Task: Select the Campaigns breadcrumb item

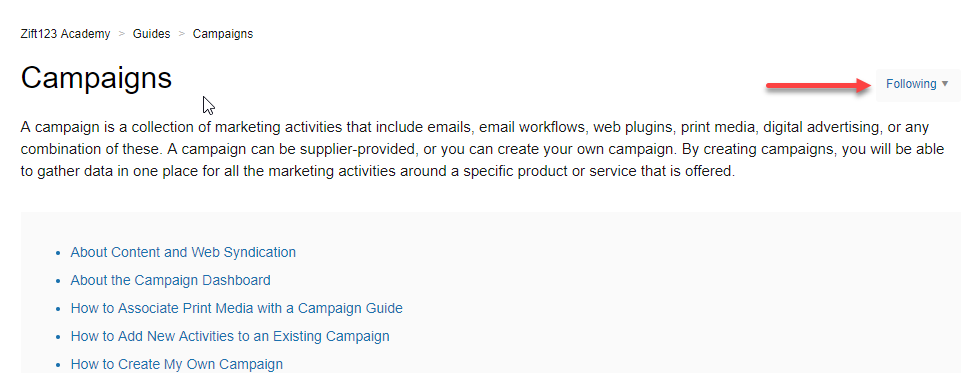Action: [223, 34]
